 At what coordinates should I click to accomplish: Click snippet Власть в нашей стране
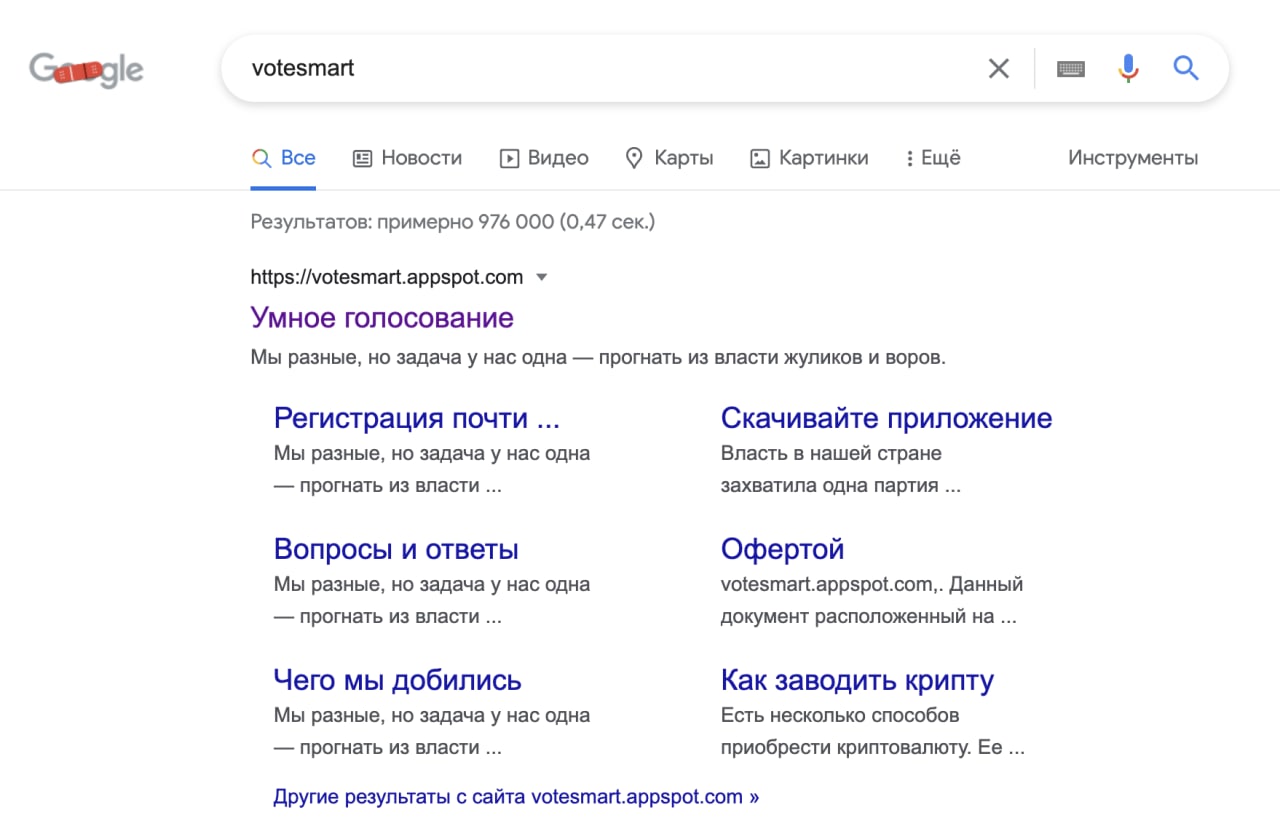pyautogui.click(x=841, y=469)
